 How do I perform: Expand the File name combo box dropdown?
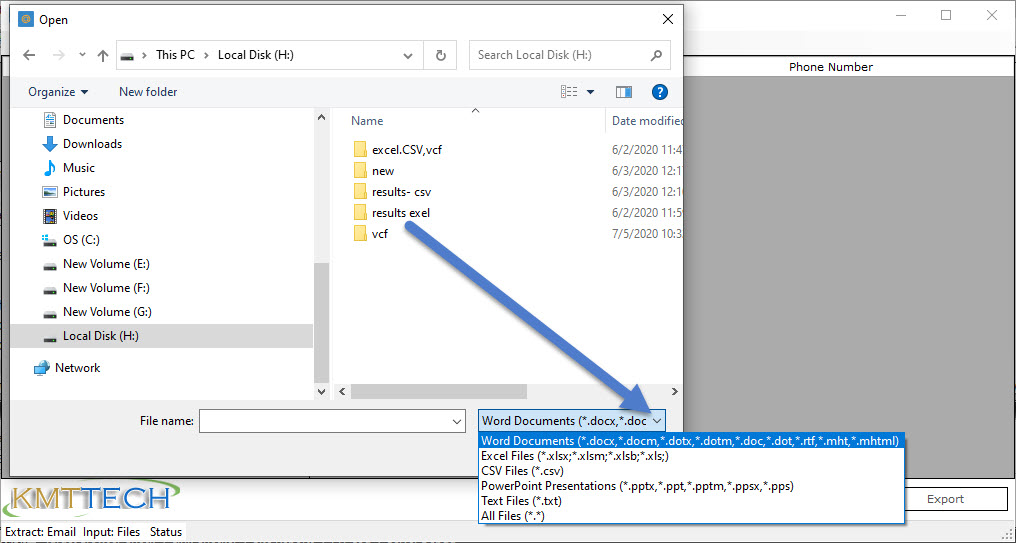[457, 422]
